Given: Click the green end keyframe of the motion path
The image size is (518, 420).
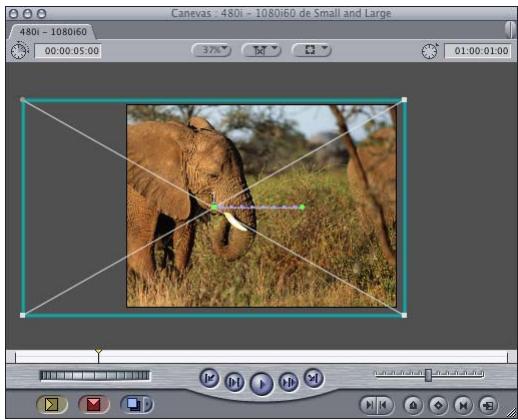Looking at the screenshot, I should click(302, 207).
